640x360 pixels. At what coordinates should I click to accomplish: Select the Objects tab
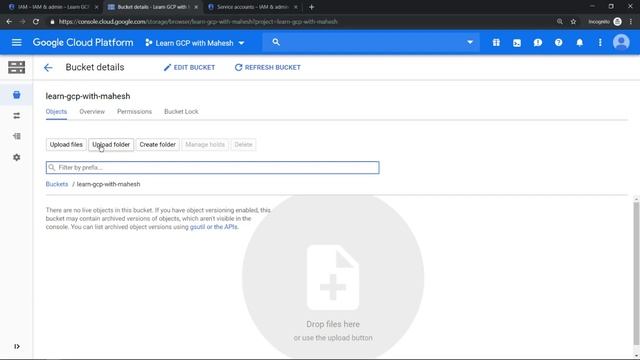pyautogui.click(x=56, y=111)
